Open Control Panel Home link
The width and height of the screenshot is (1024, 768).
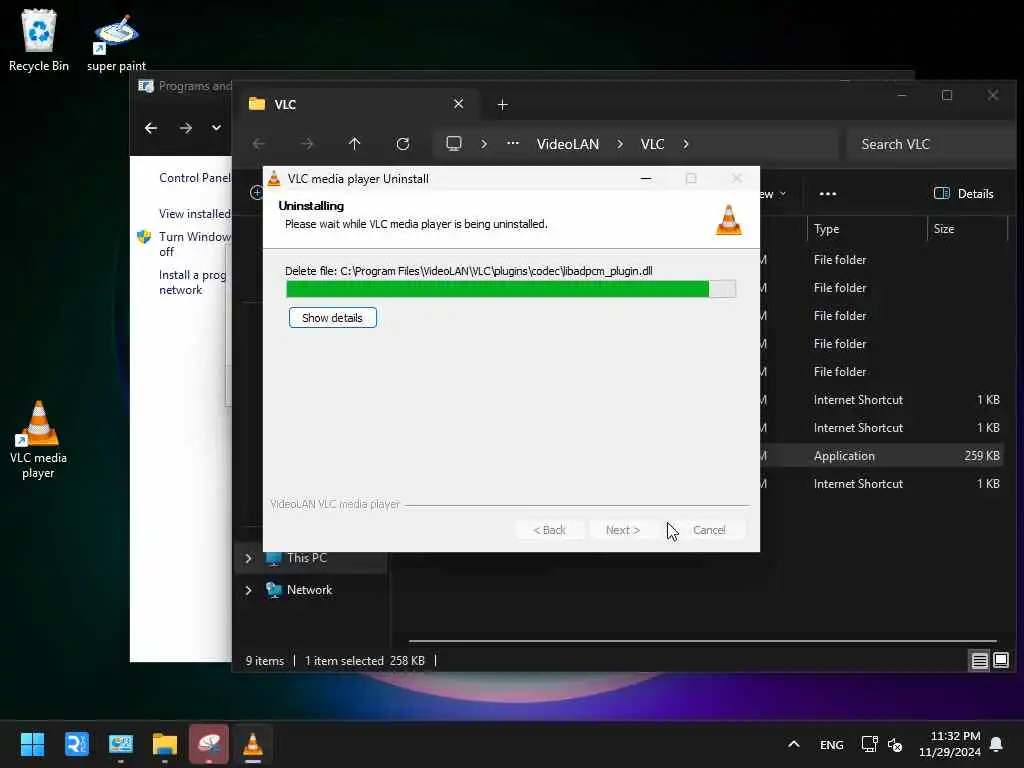tap(195, 178)
